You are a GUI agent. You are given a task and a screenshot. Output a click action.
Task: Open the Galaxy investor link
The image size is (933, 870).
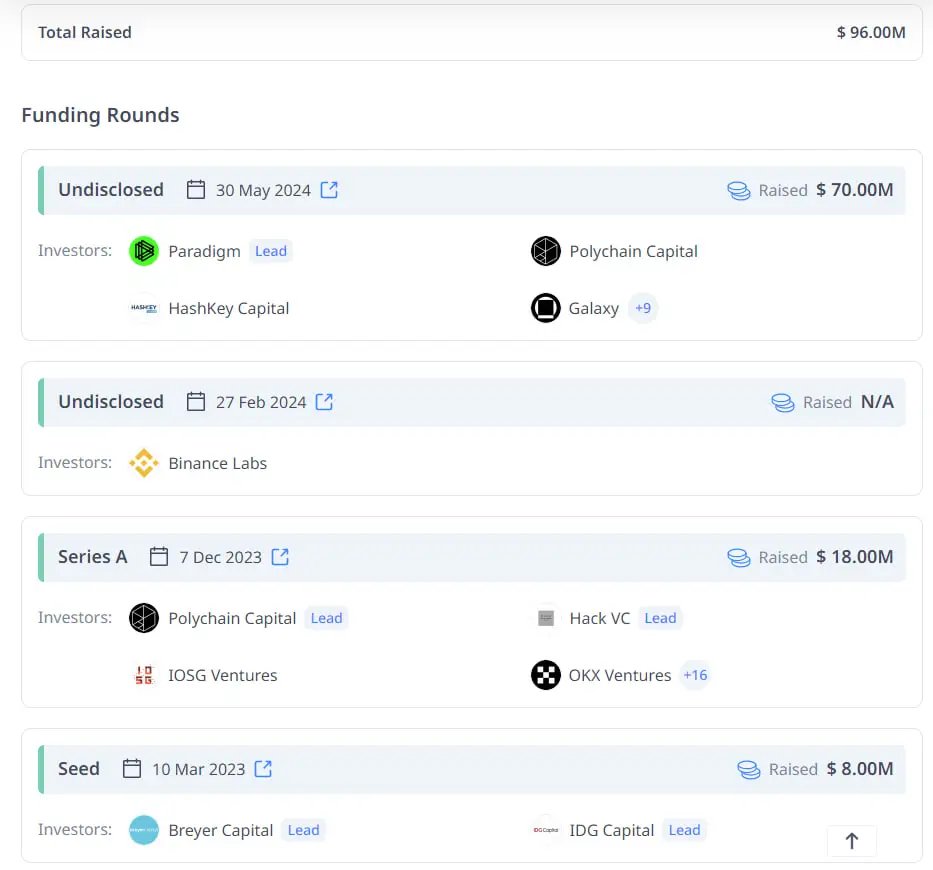click(x=594, y=309)
